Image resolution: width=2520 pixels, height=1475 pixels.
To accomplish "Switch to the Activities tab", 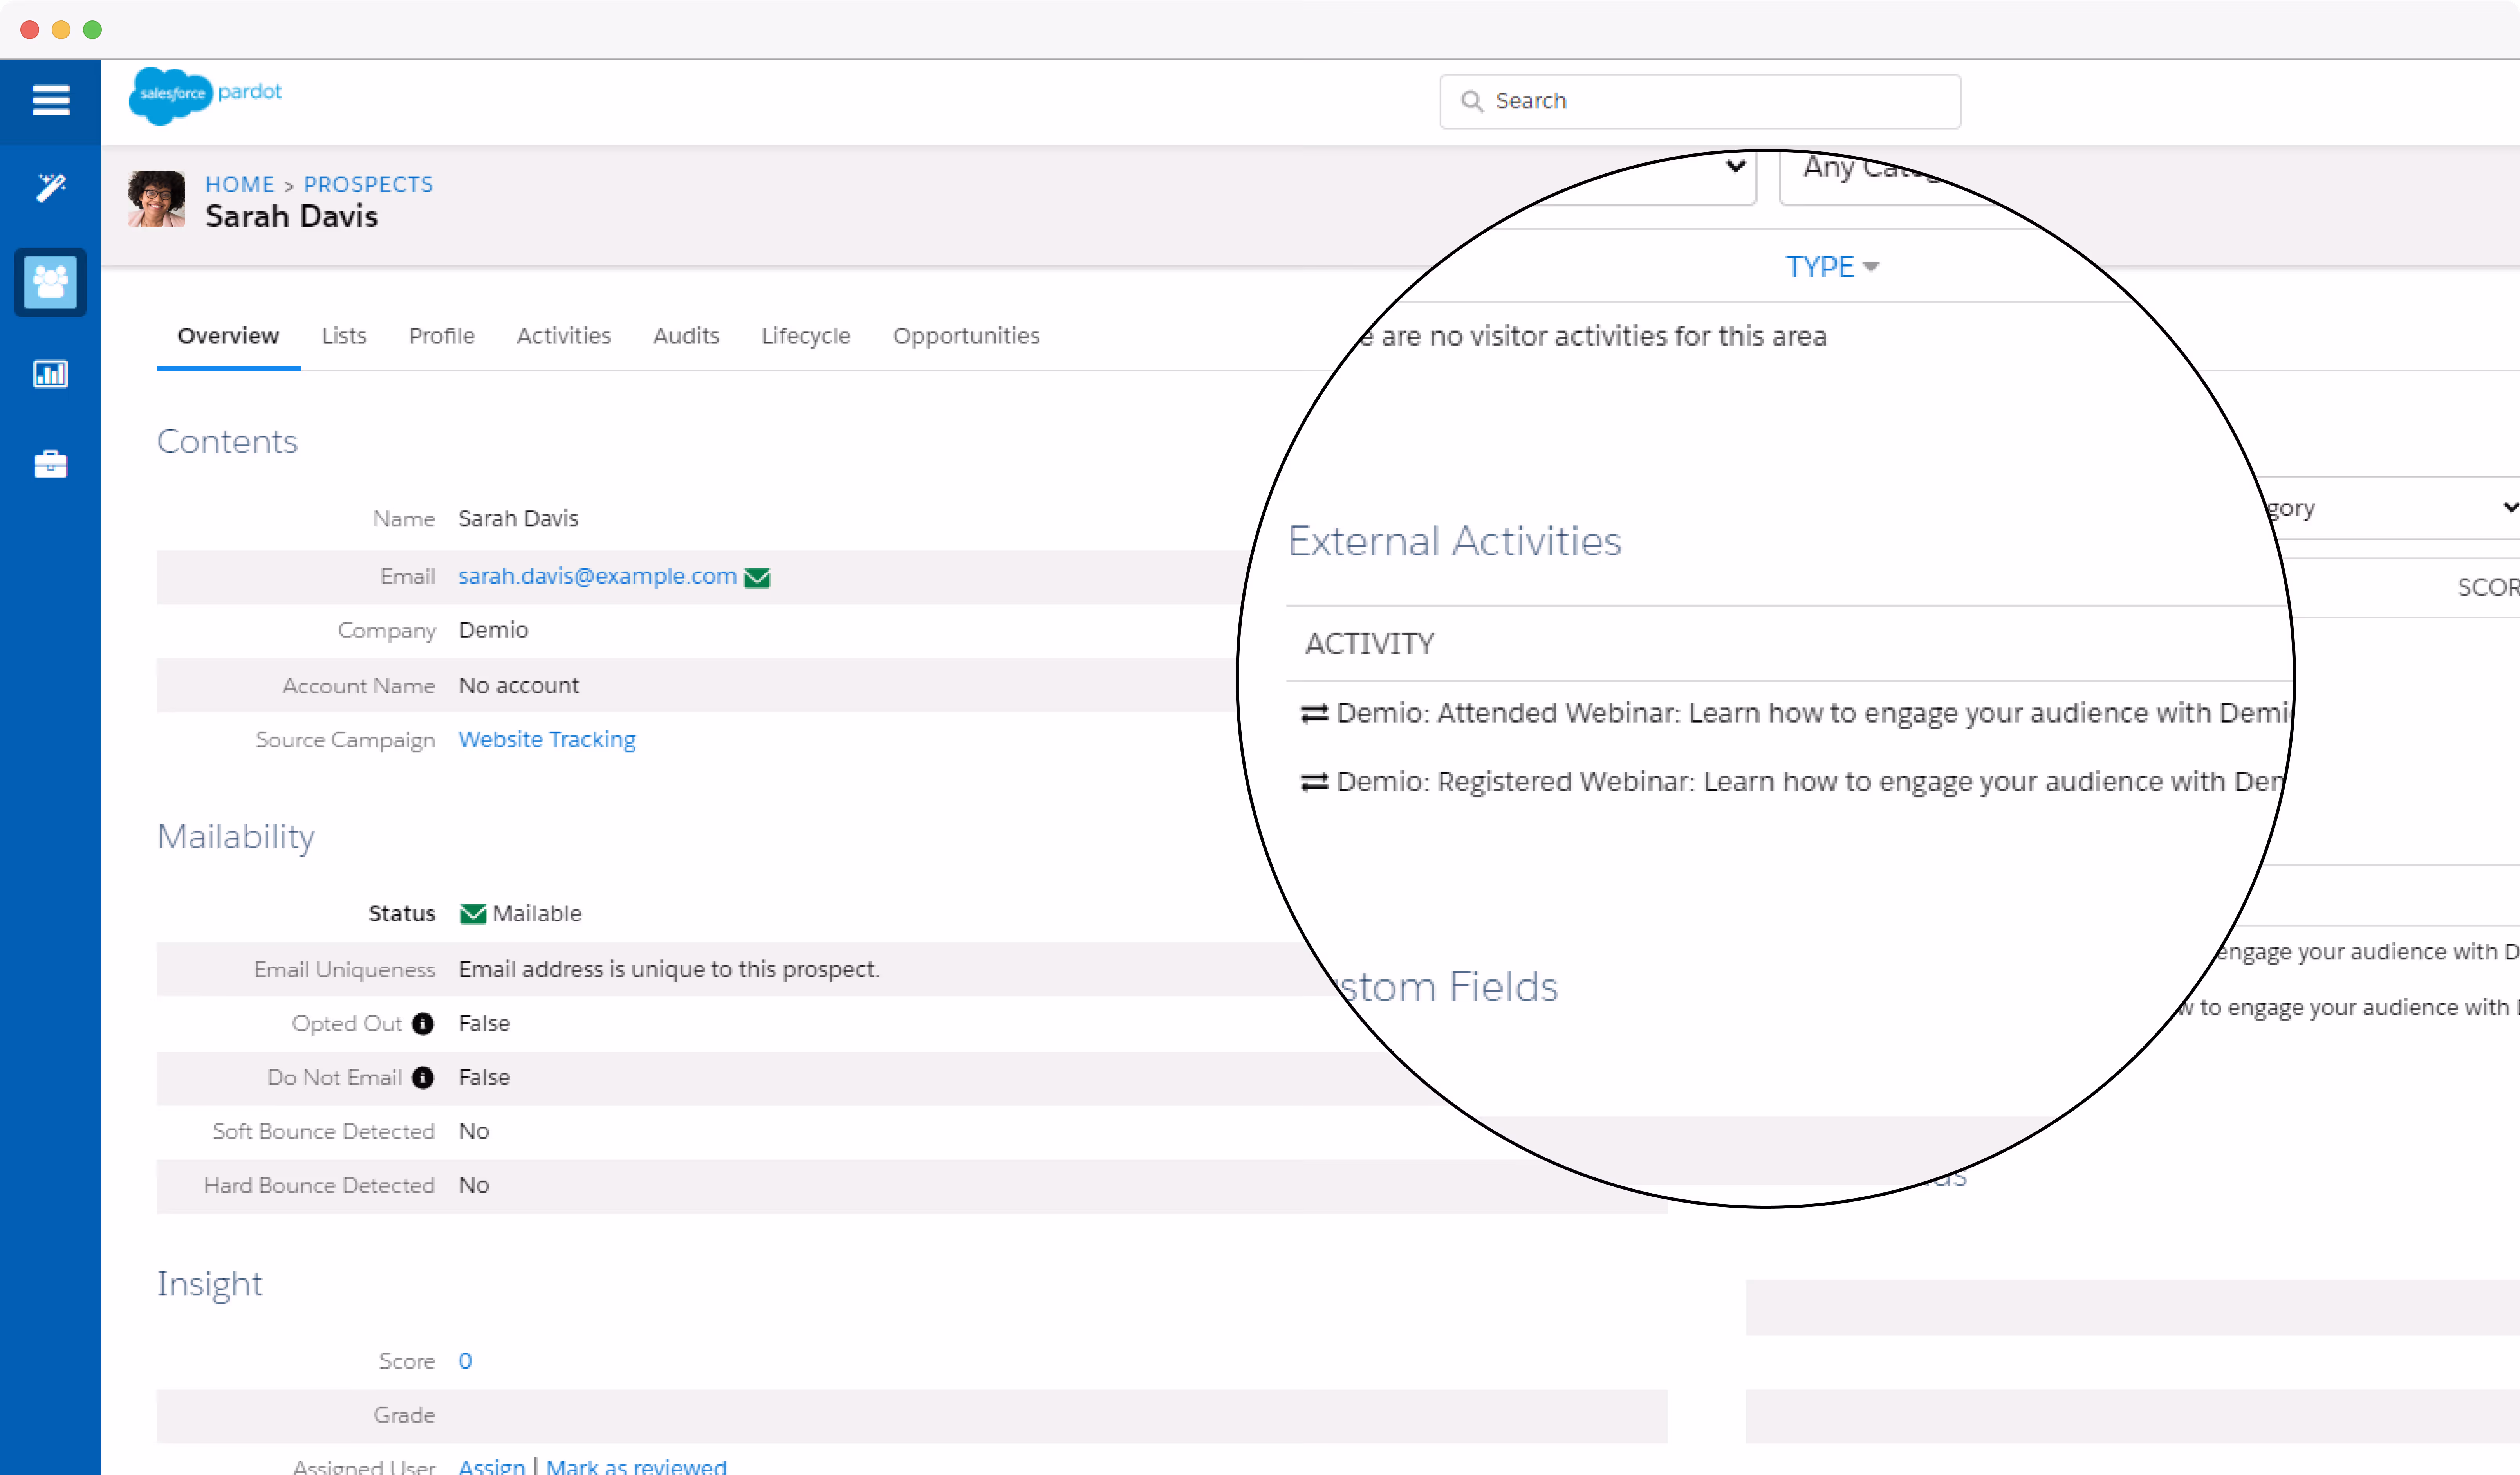I will coord(563,336).
